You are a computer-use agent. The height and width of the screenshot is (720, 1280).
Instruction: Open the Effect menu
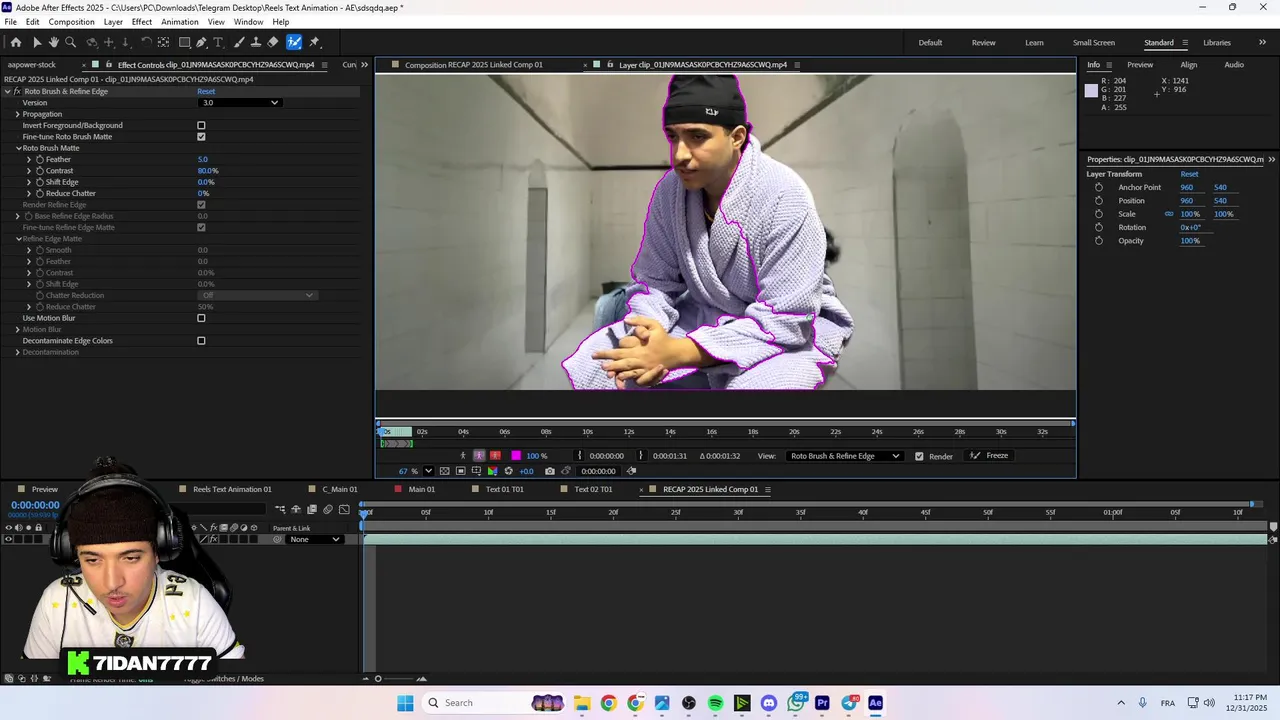point(141,22)
